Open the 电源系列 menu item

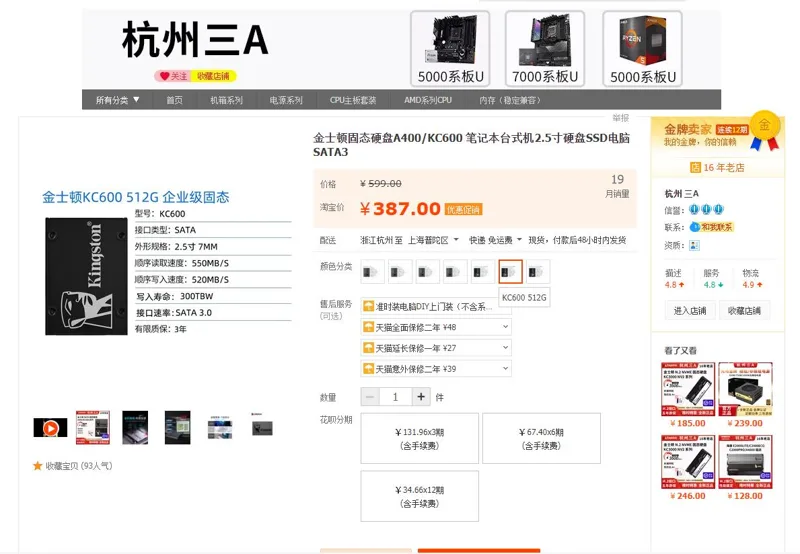tap(286, 100)
